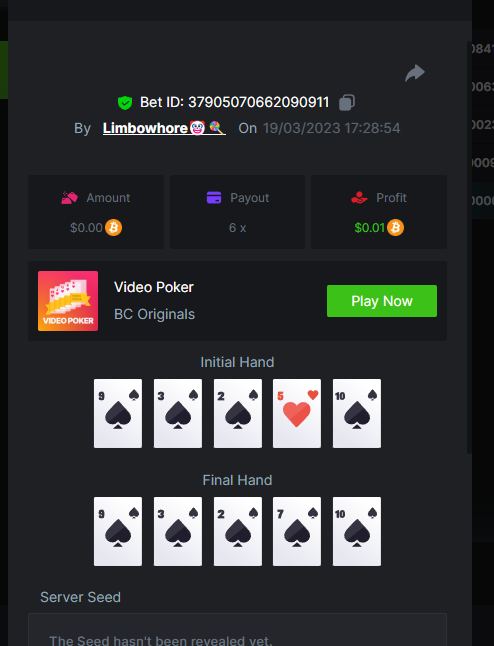Click the 9 of spades in Initial Hand
Image resolution: width=494 pixels, height=646 pixels.
click(x=118, y=413)
